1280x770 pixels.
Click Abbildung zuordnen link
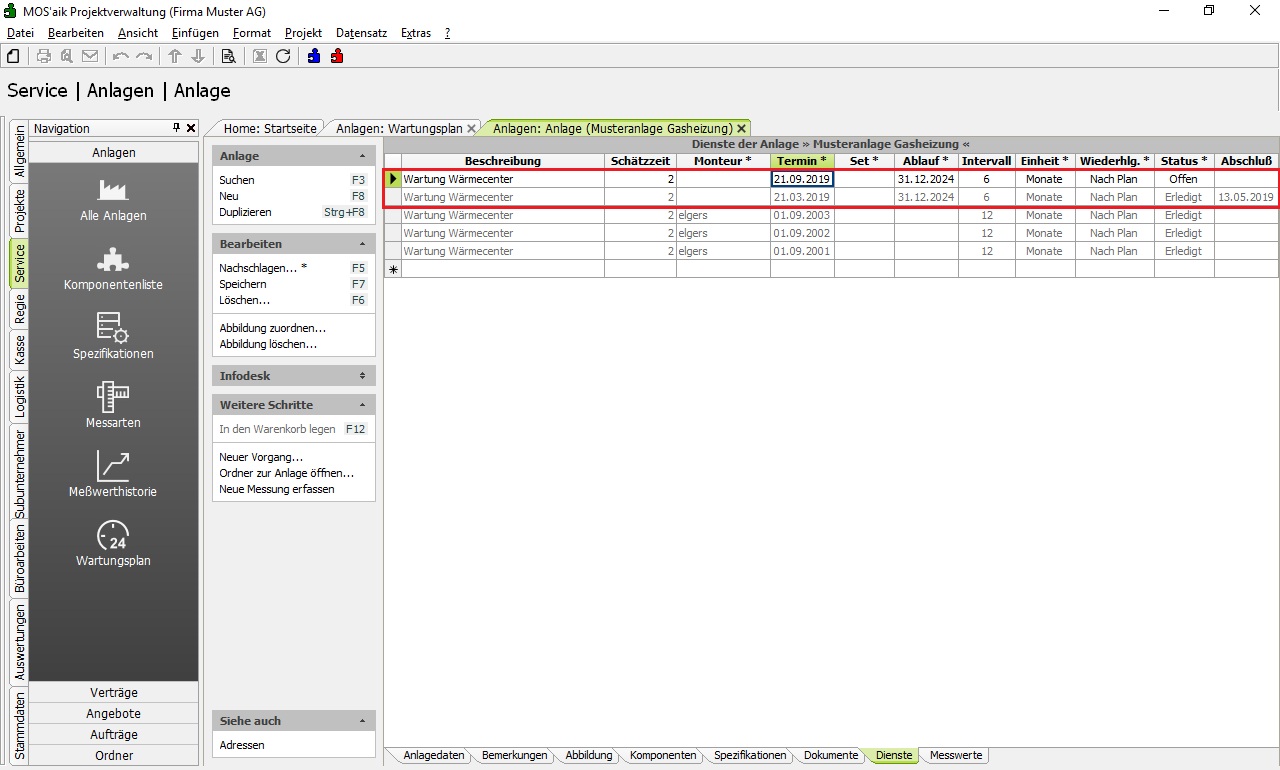coord(273,328)
